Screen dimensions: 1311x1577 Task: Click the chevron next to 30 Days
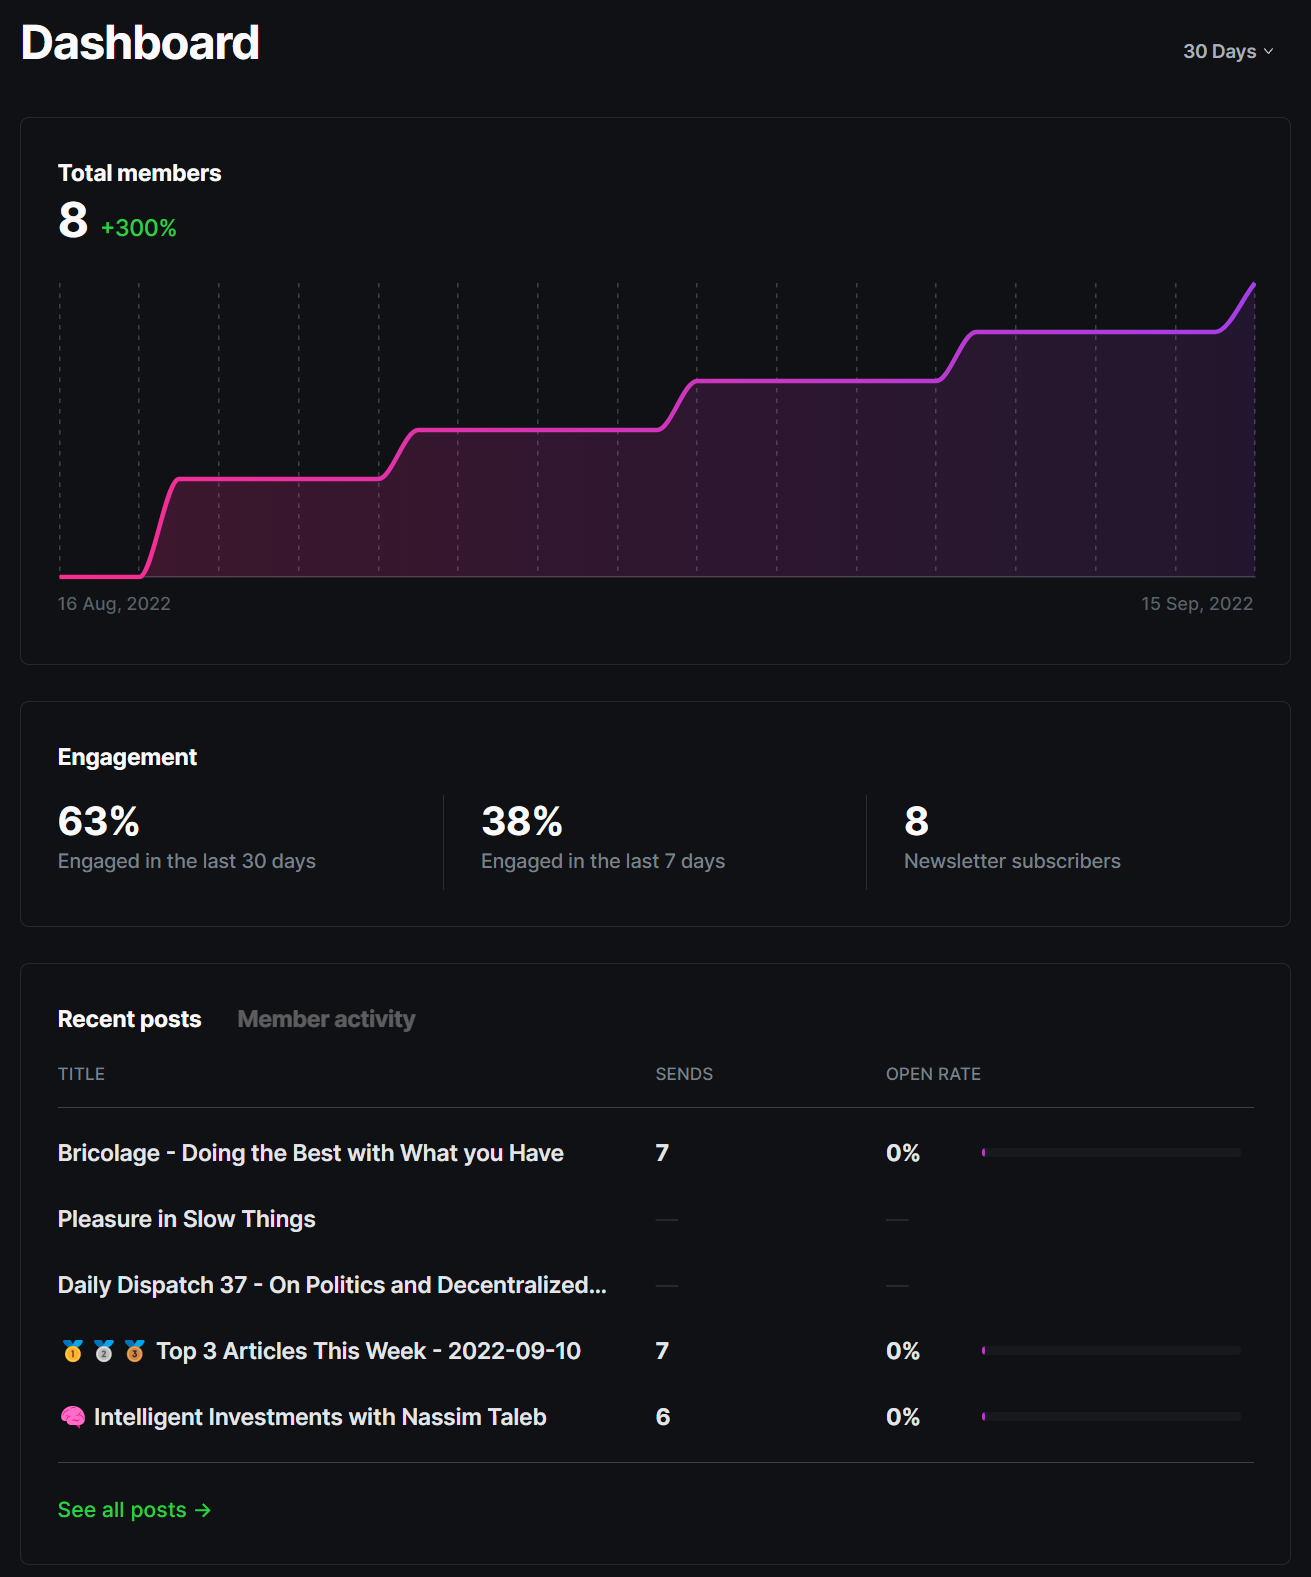point(1269,51)
